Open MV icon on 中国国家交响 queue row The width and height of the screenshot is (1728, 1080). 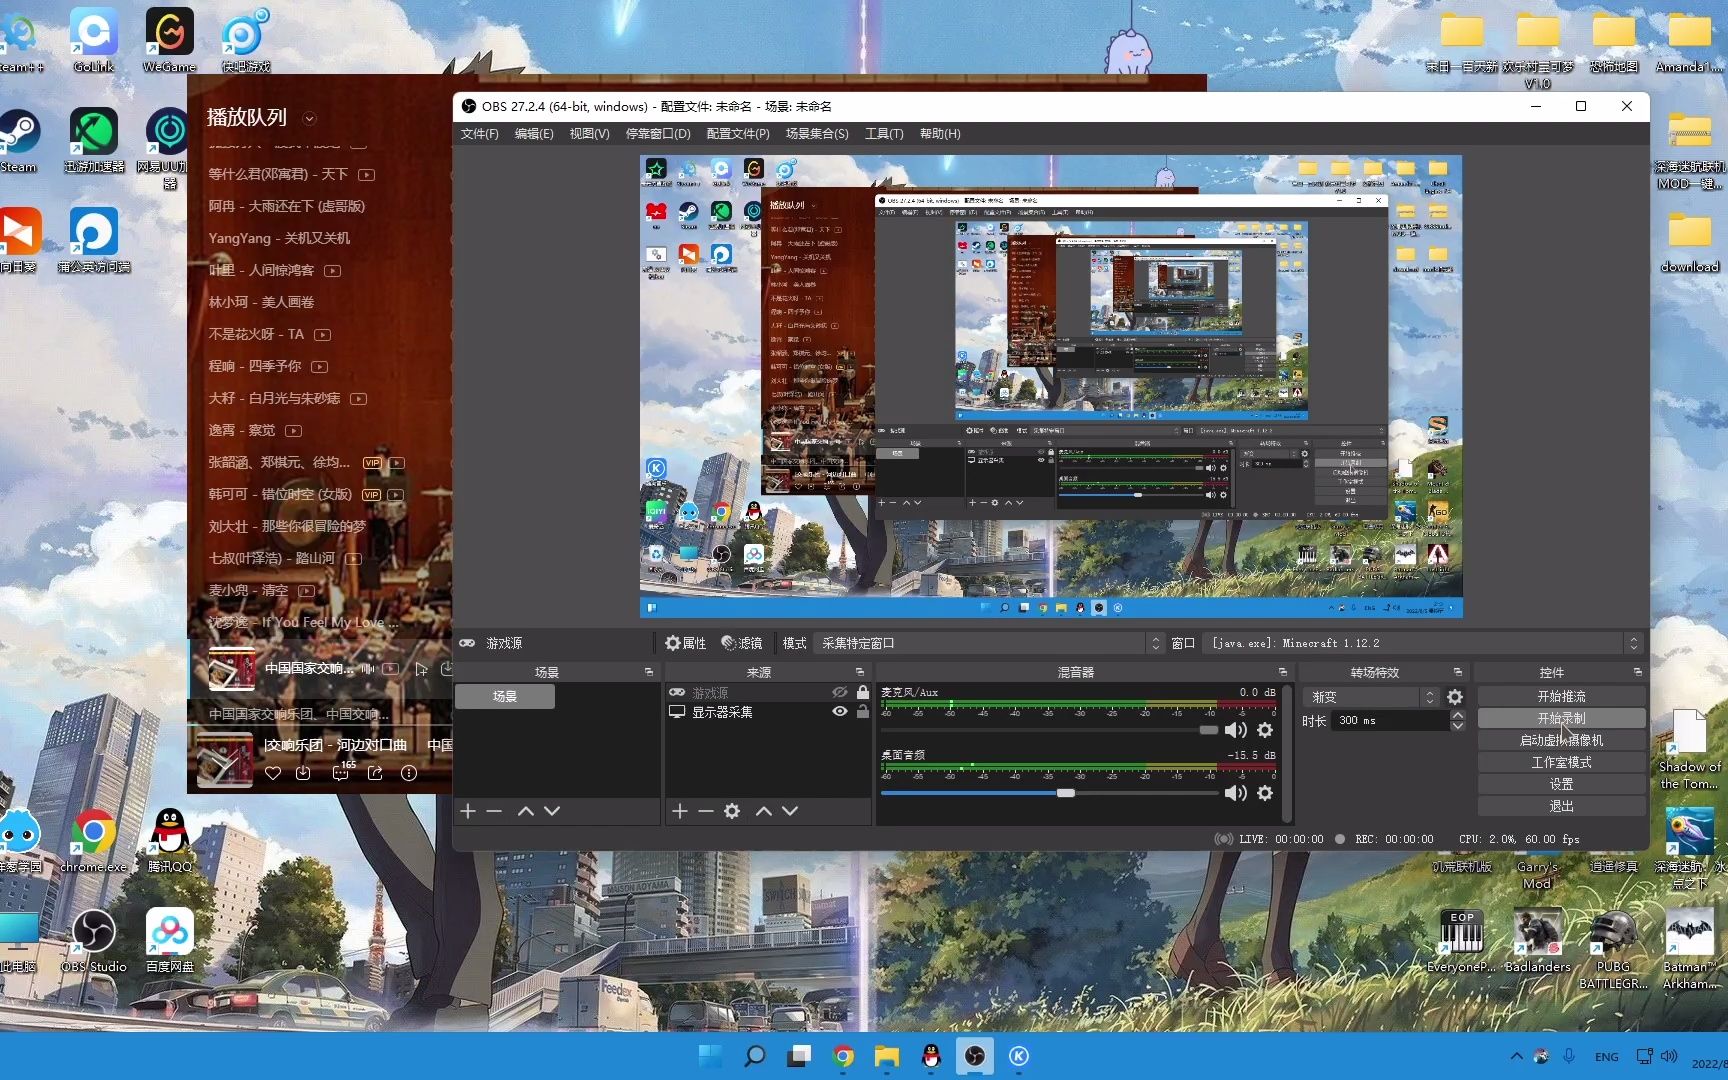pyautogui.click(x=391, y=668)
